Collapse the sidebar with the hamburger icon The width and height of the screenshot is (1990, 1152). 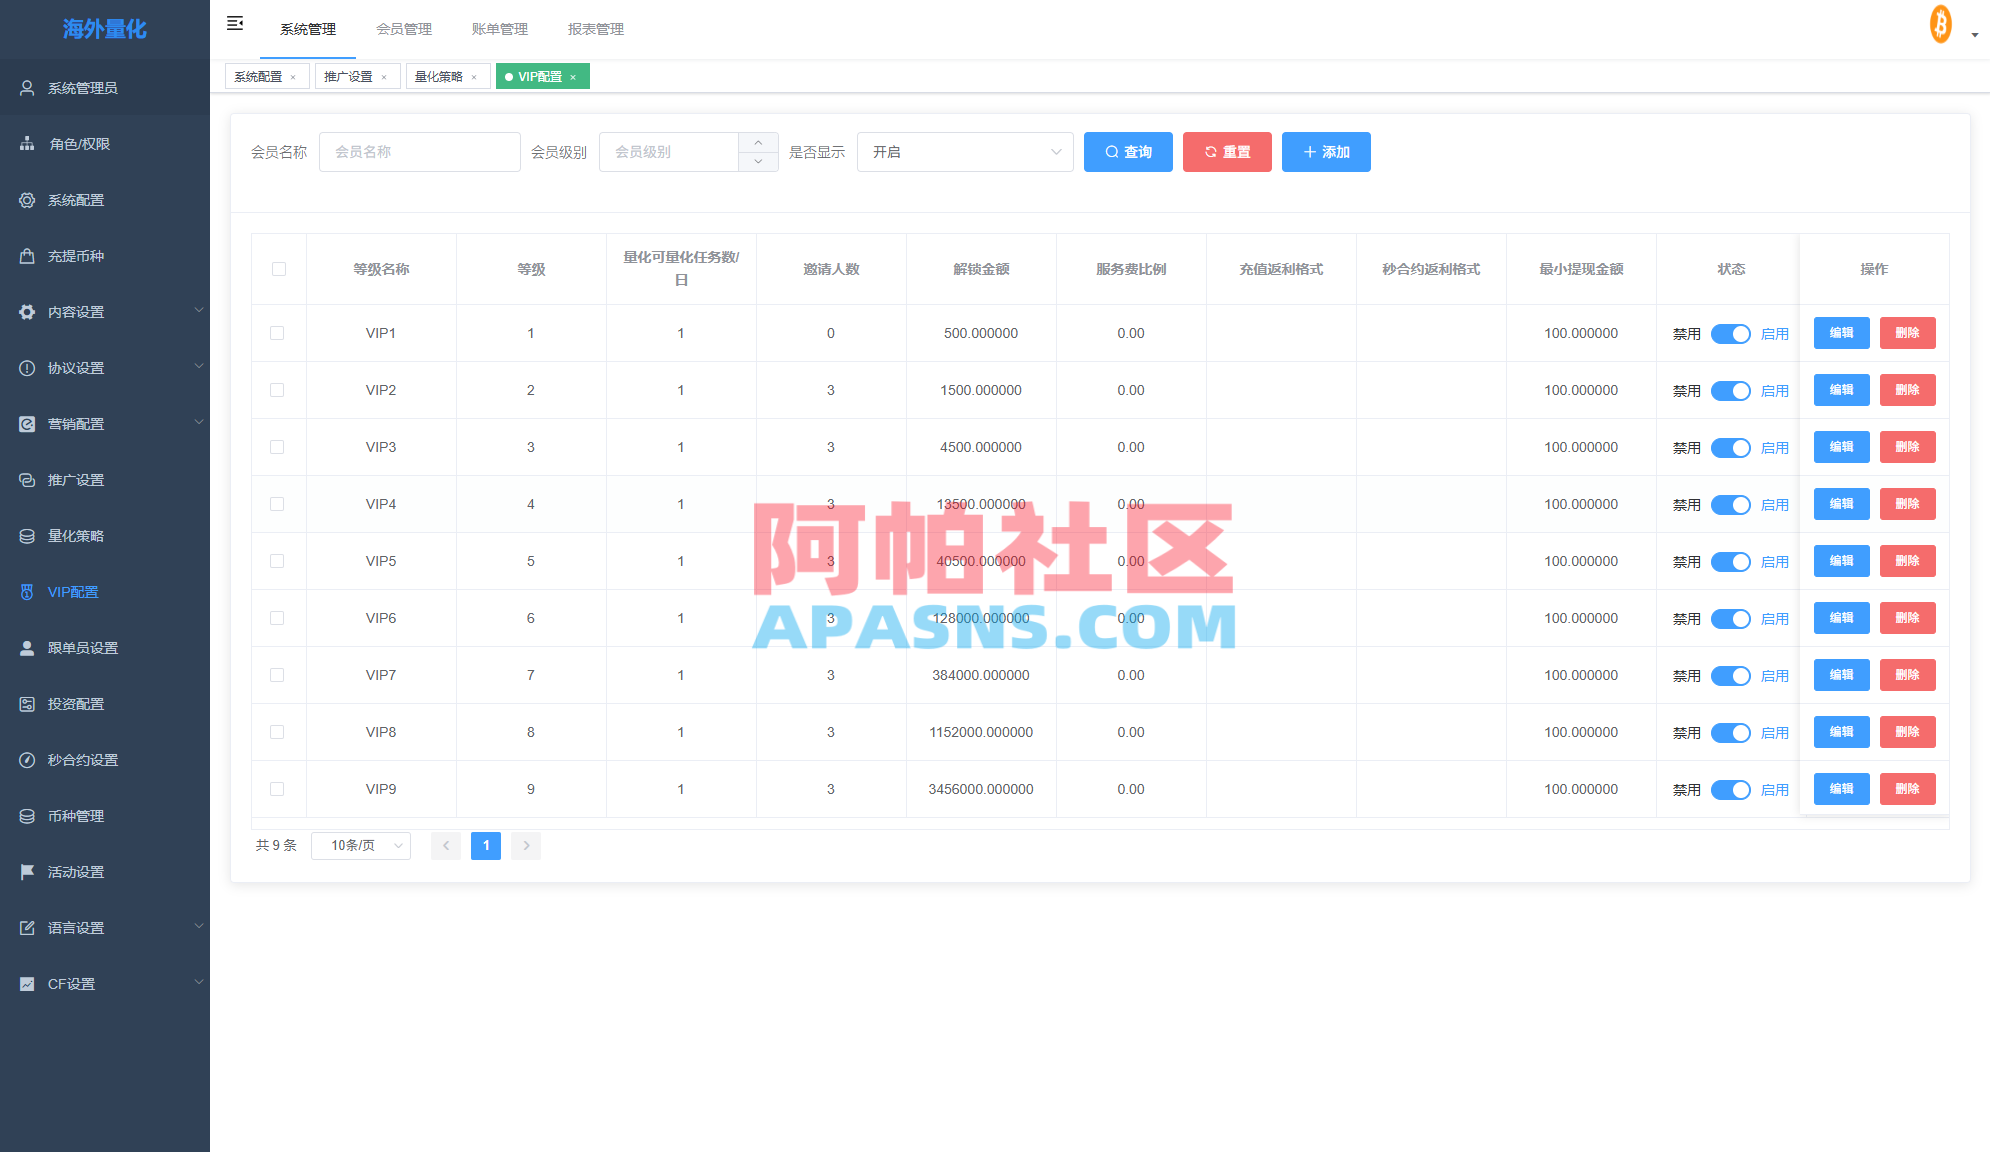click(235, 22)
